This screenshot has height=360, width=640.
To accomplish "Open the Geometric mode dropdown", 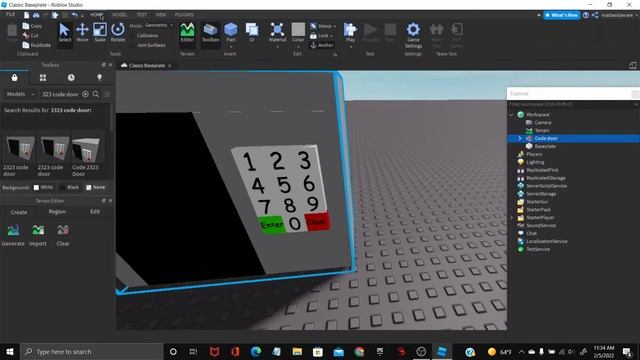I will (x=158, y=25).
